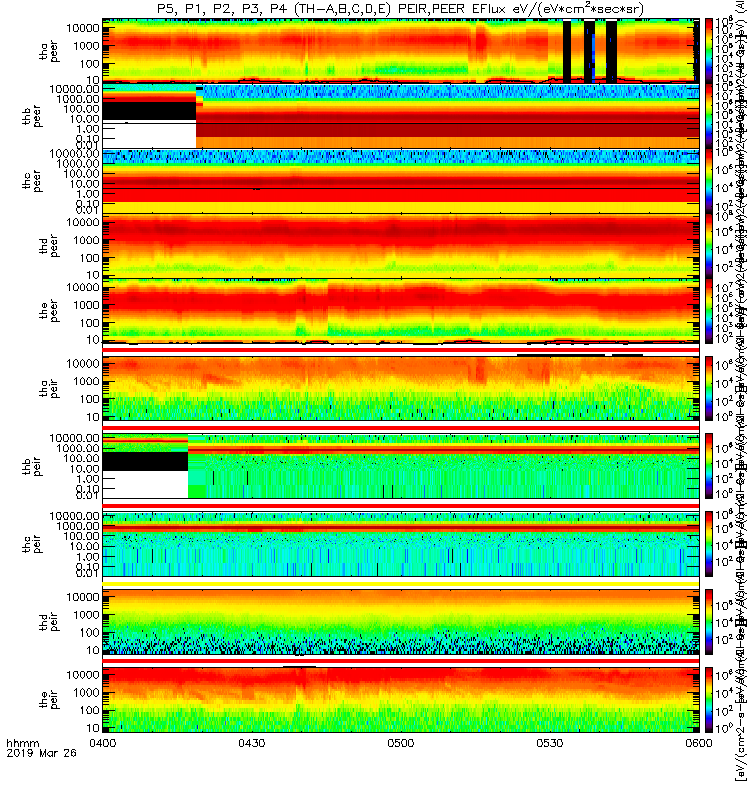750x800 pixels.
Task: Click the 100.00 tick of thb peir axis
Action: click(81, 458)
